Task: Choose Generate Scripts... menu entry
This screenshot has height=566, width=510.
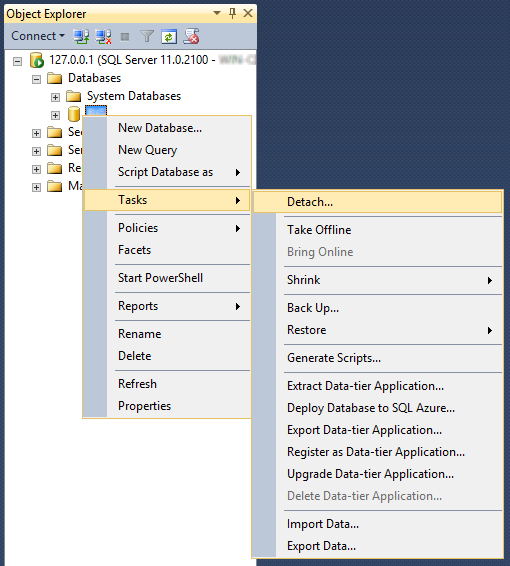Action: [x=378, y=358]
